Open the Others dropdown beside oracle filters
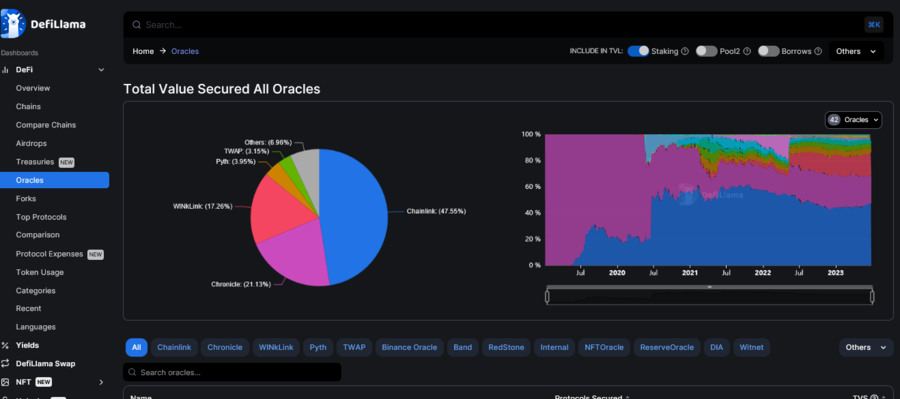This screenshot has height=399, width=900. coord(866,347)
